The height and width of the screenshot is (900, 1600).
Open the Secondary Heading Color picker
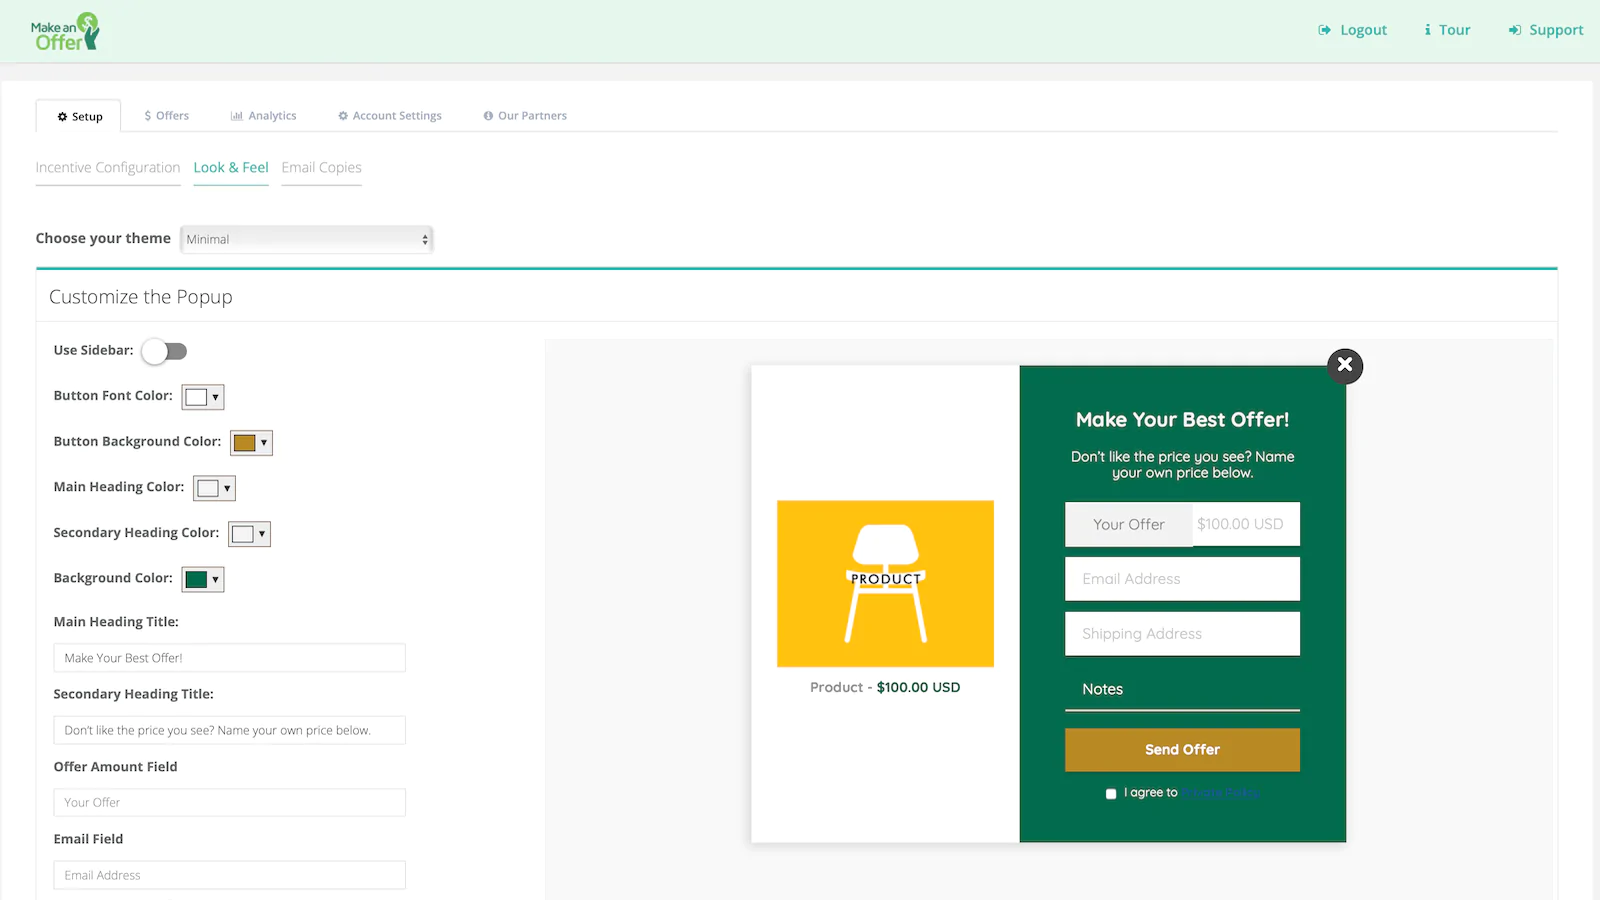(249, 534)
